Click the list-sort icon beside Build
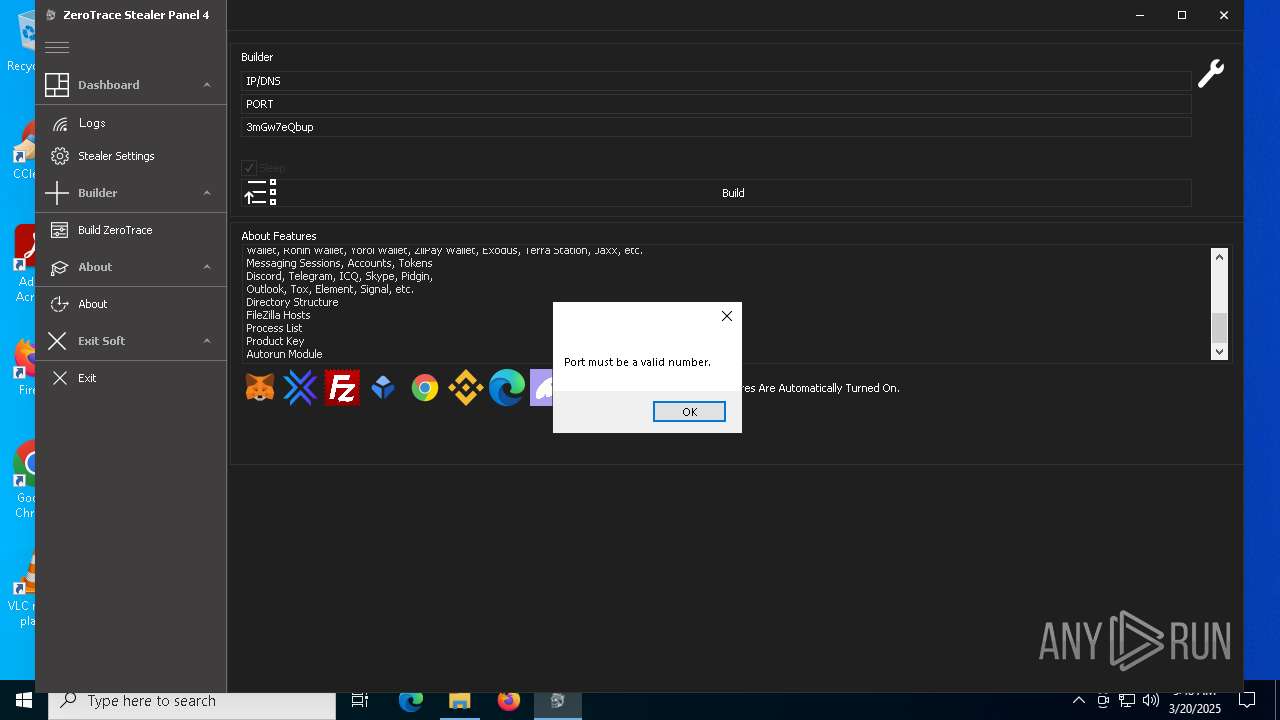 (x=260, y=193)
